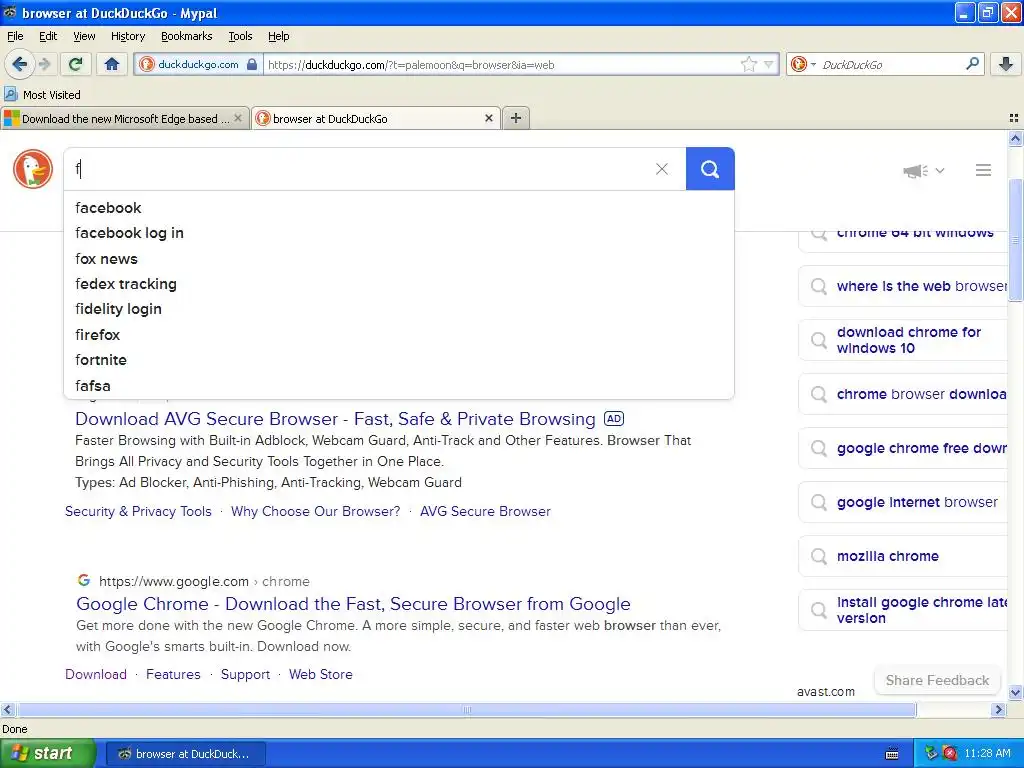The height and width of the screenshot is (768, 1024).
Task: Search related: where is the web browser
Action: click(x=904, y=286)
